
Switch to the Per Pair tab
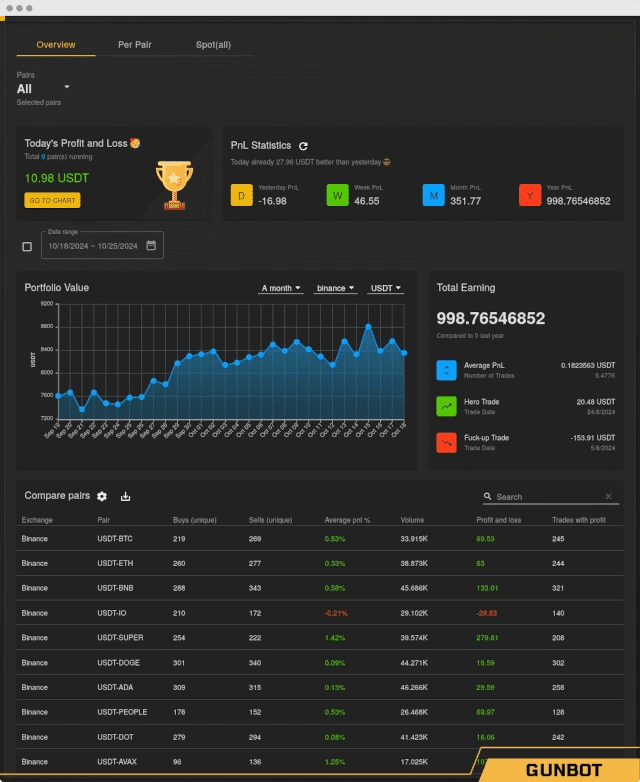135,45
